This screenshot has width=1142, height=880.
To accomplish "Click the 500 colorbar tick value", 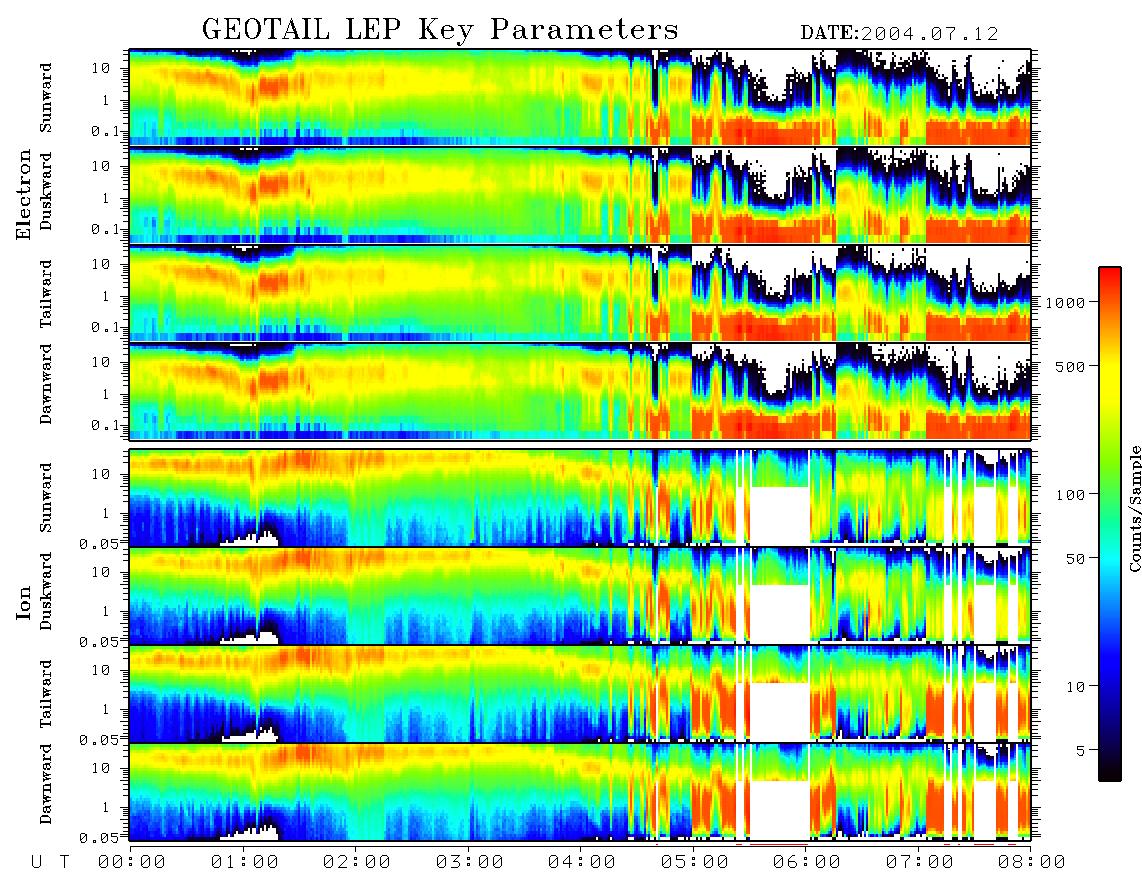I will click(1071, 366).
